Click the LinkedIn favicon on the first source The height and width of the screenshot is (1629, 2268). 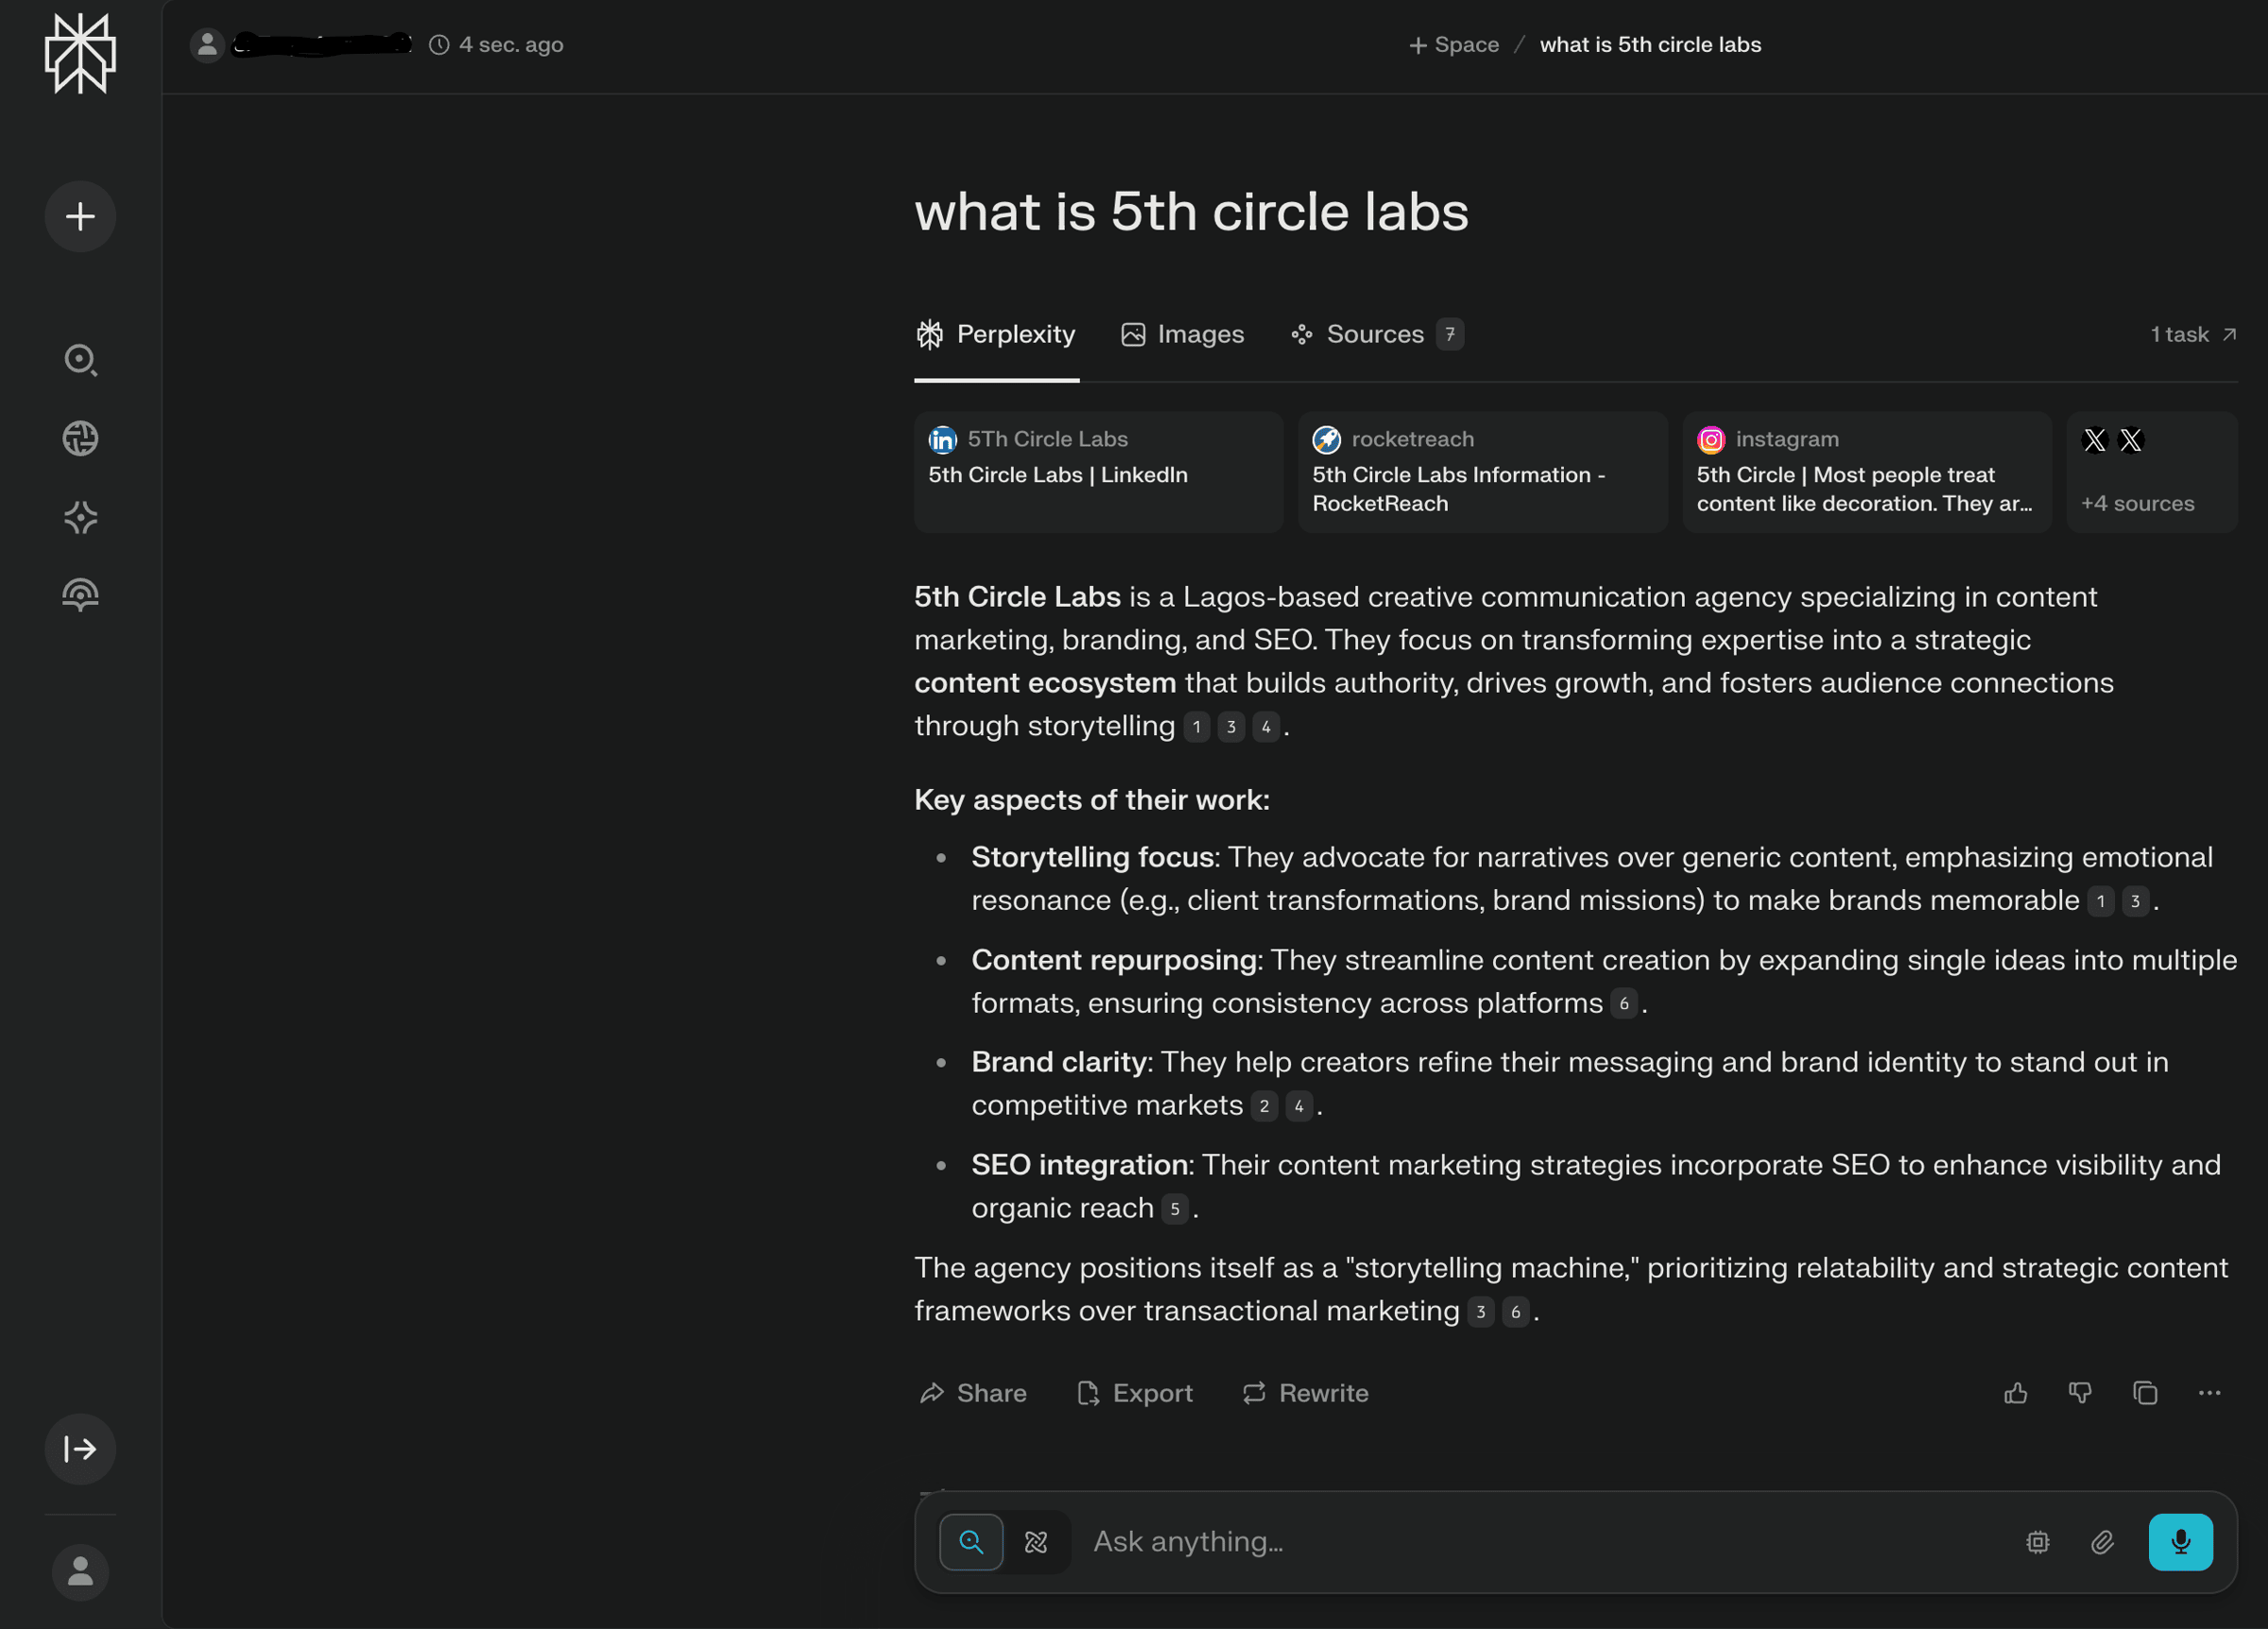click(x=942, y=439)
